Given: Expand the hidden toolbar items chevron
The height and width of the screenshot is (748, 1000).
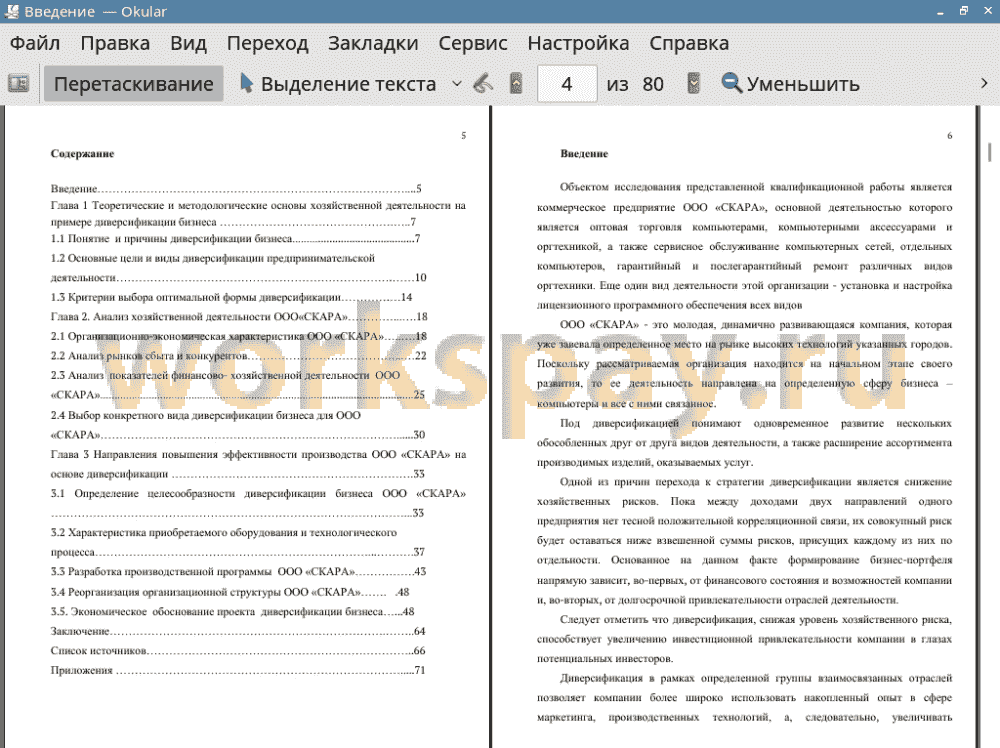Looking at the screenshot, I should tap(984, 84).
